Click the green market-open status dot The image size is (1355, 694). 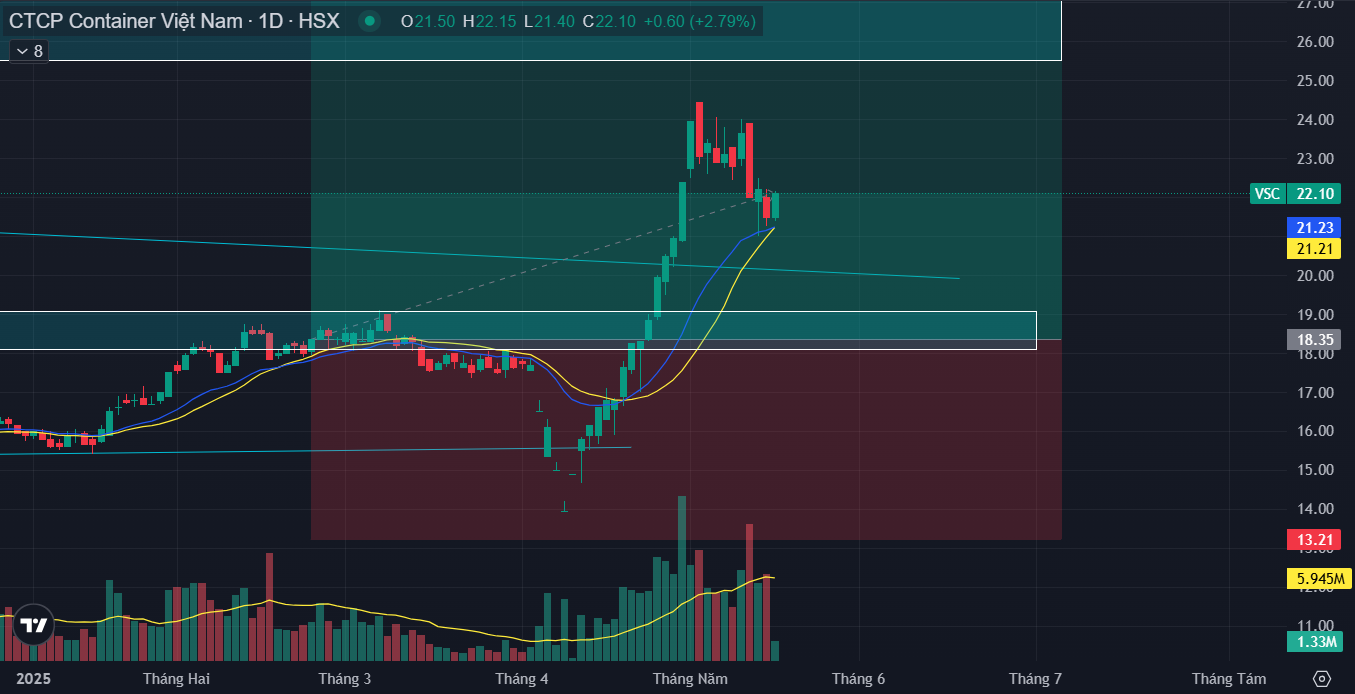click(371, 21)
